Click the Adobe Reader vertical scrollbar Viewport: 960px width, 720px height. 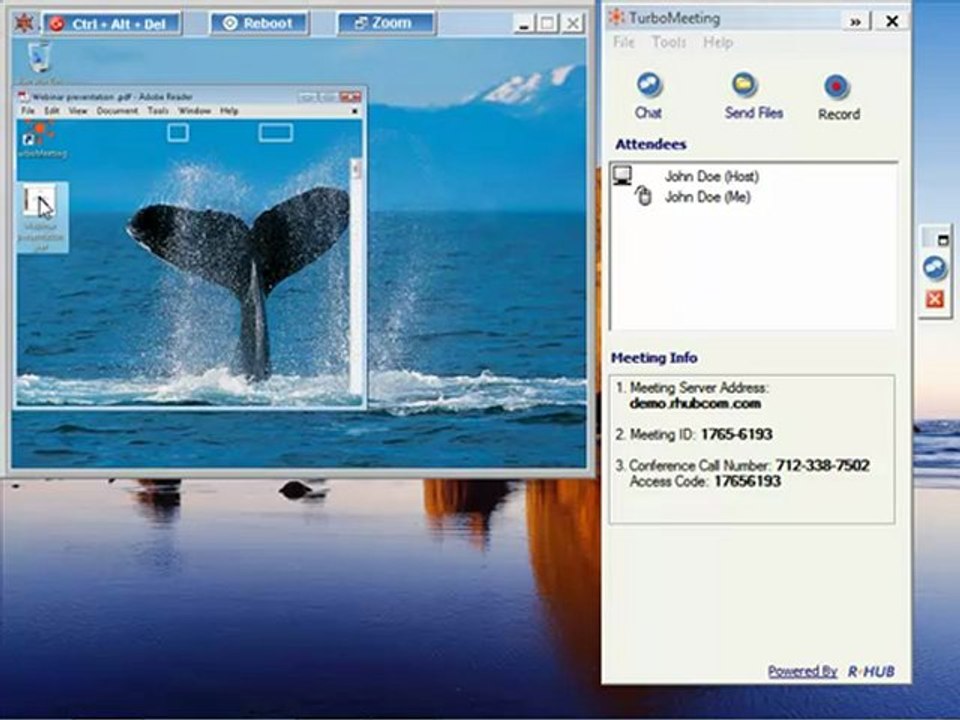pyautogui.click(x=355, y=277)
